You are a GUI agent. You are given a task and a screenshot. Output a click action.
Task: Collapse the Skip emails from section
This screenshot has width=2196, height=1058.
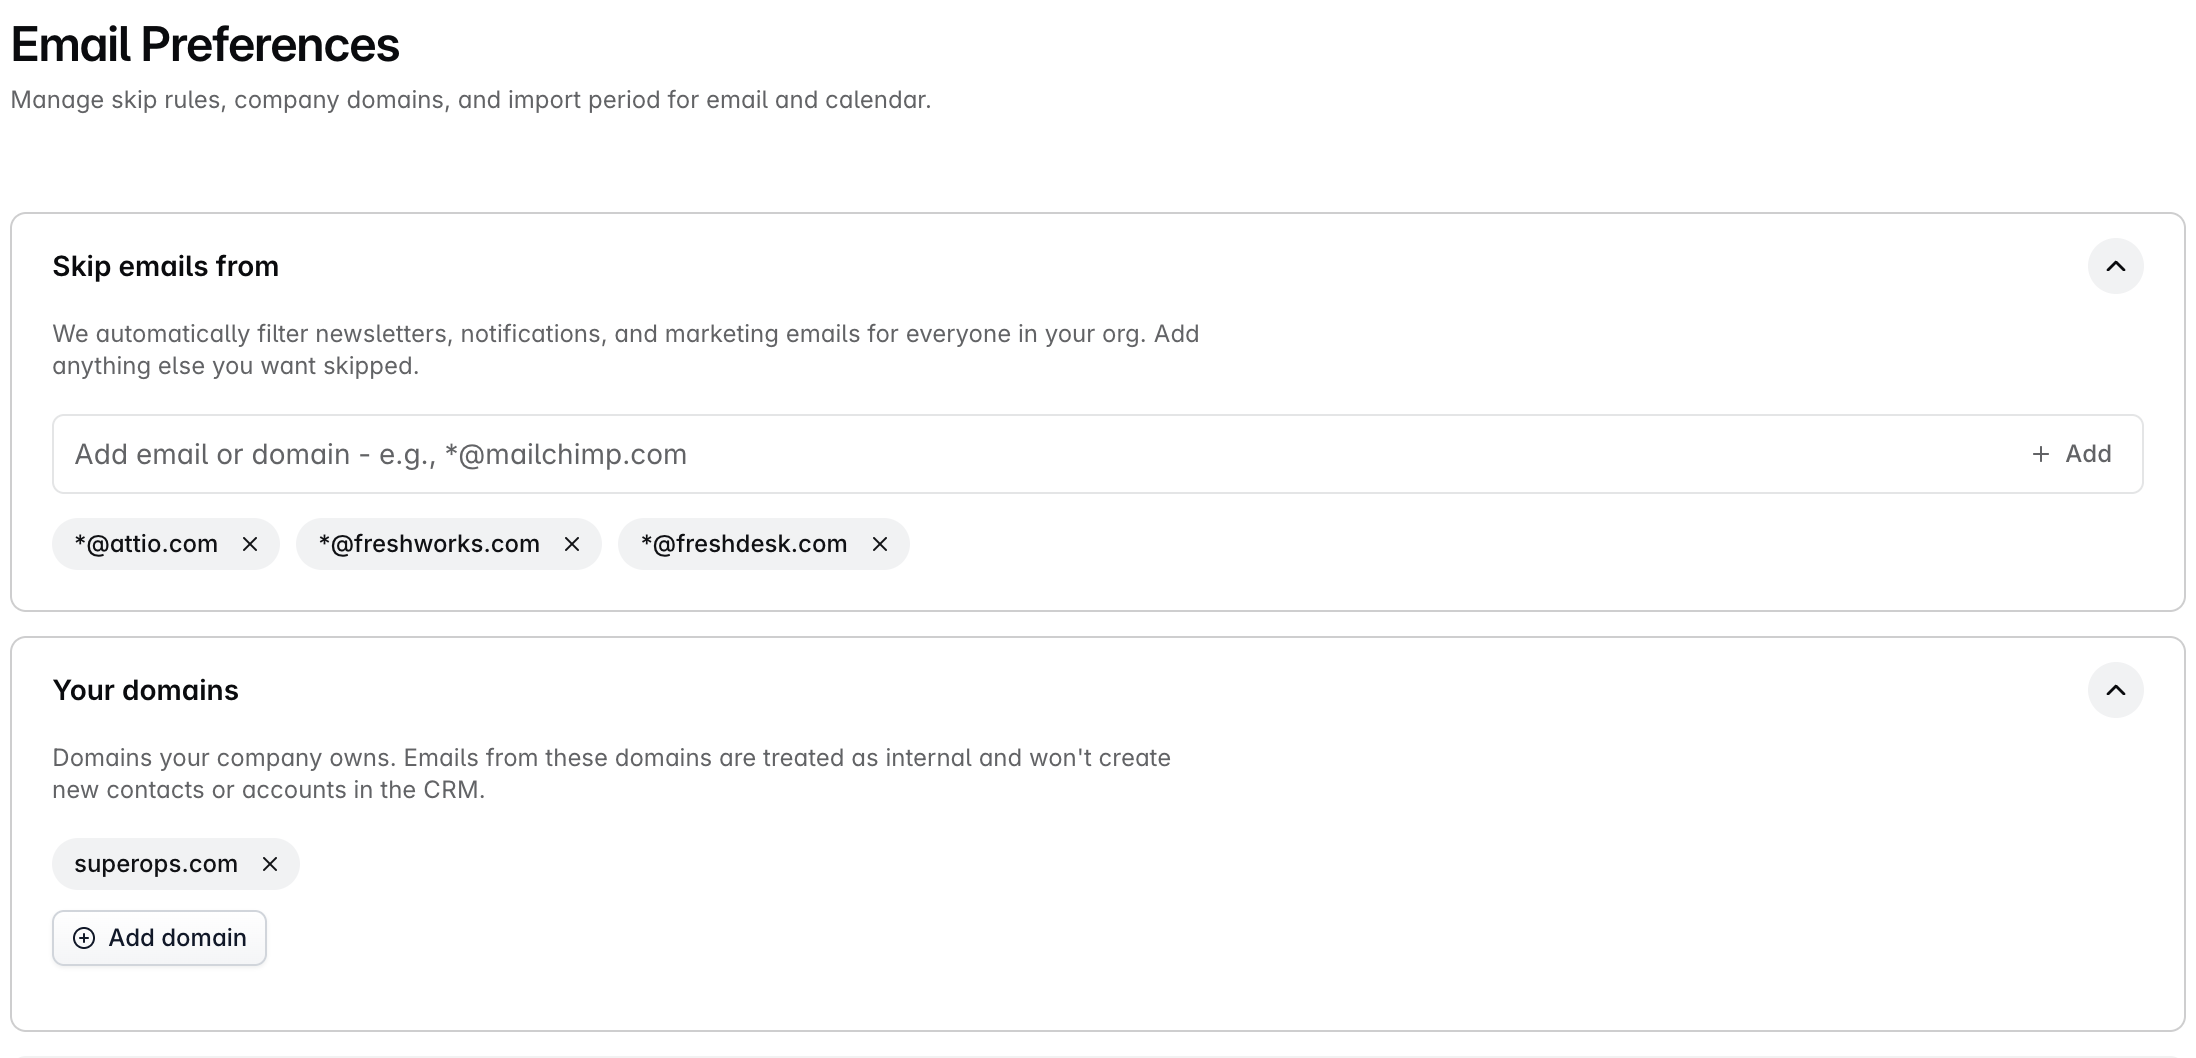point(2115,266)
